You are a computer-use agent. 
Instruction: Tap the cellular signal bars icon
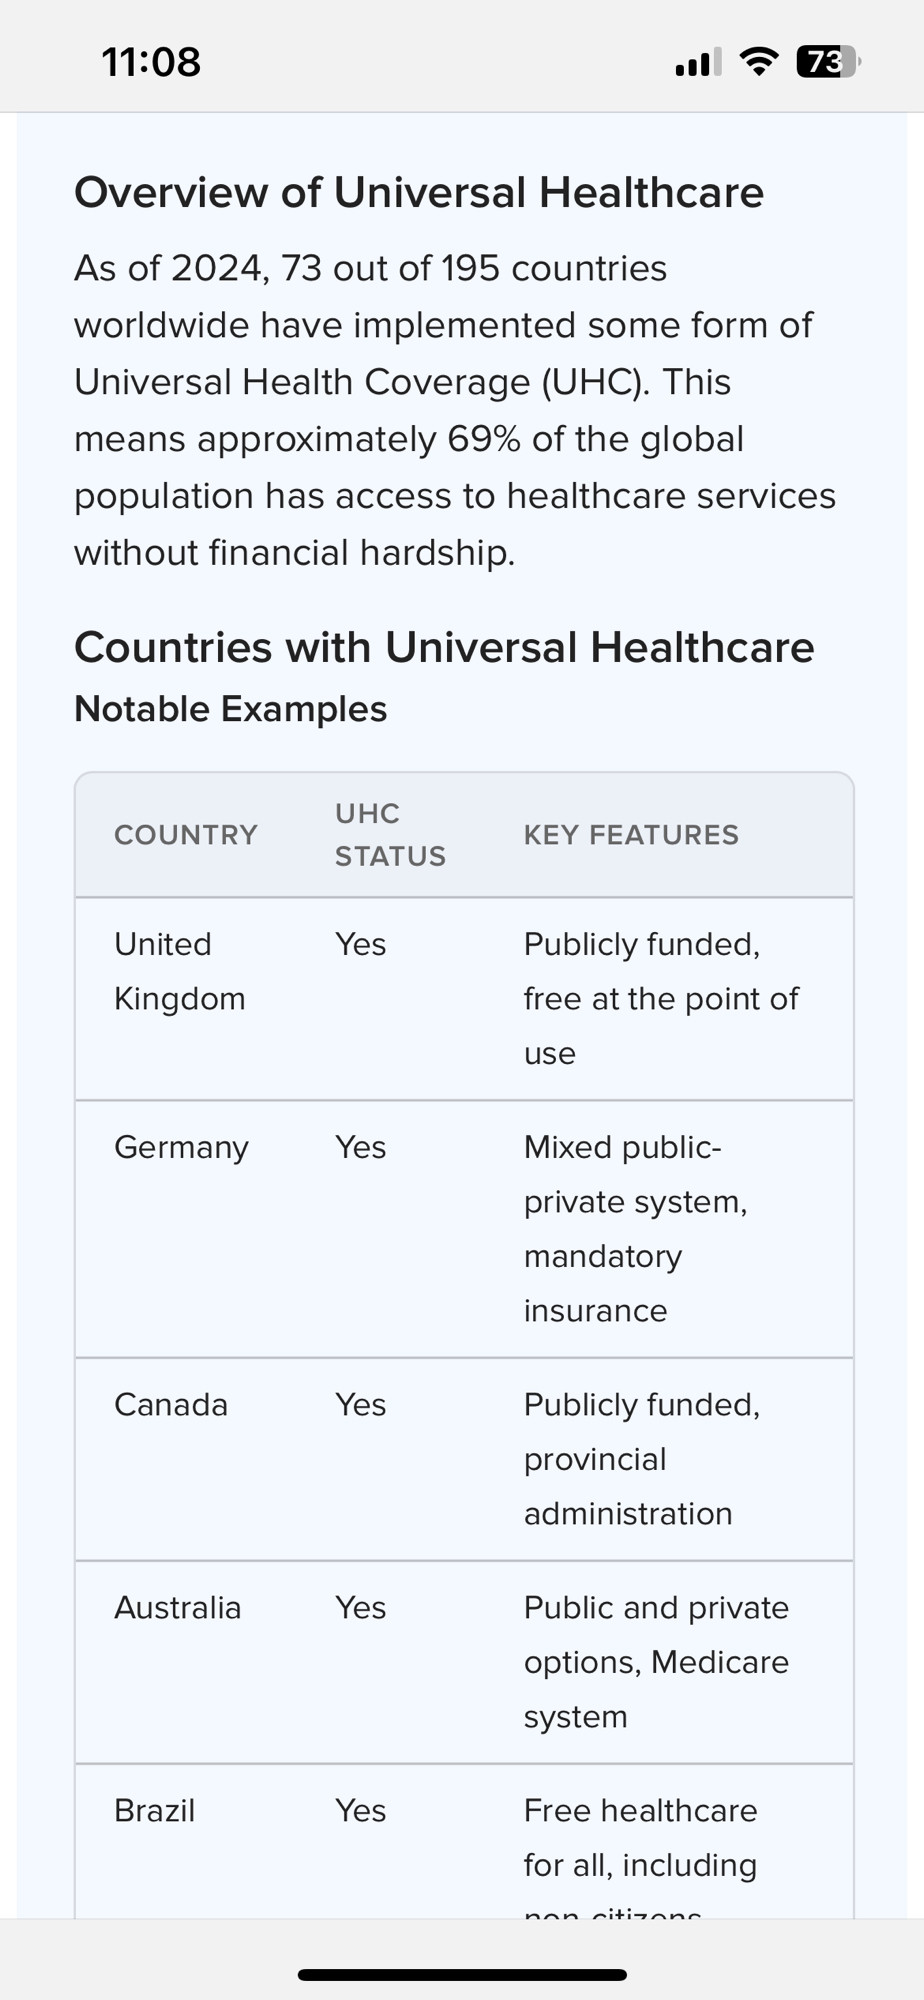point(697,63)
